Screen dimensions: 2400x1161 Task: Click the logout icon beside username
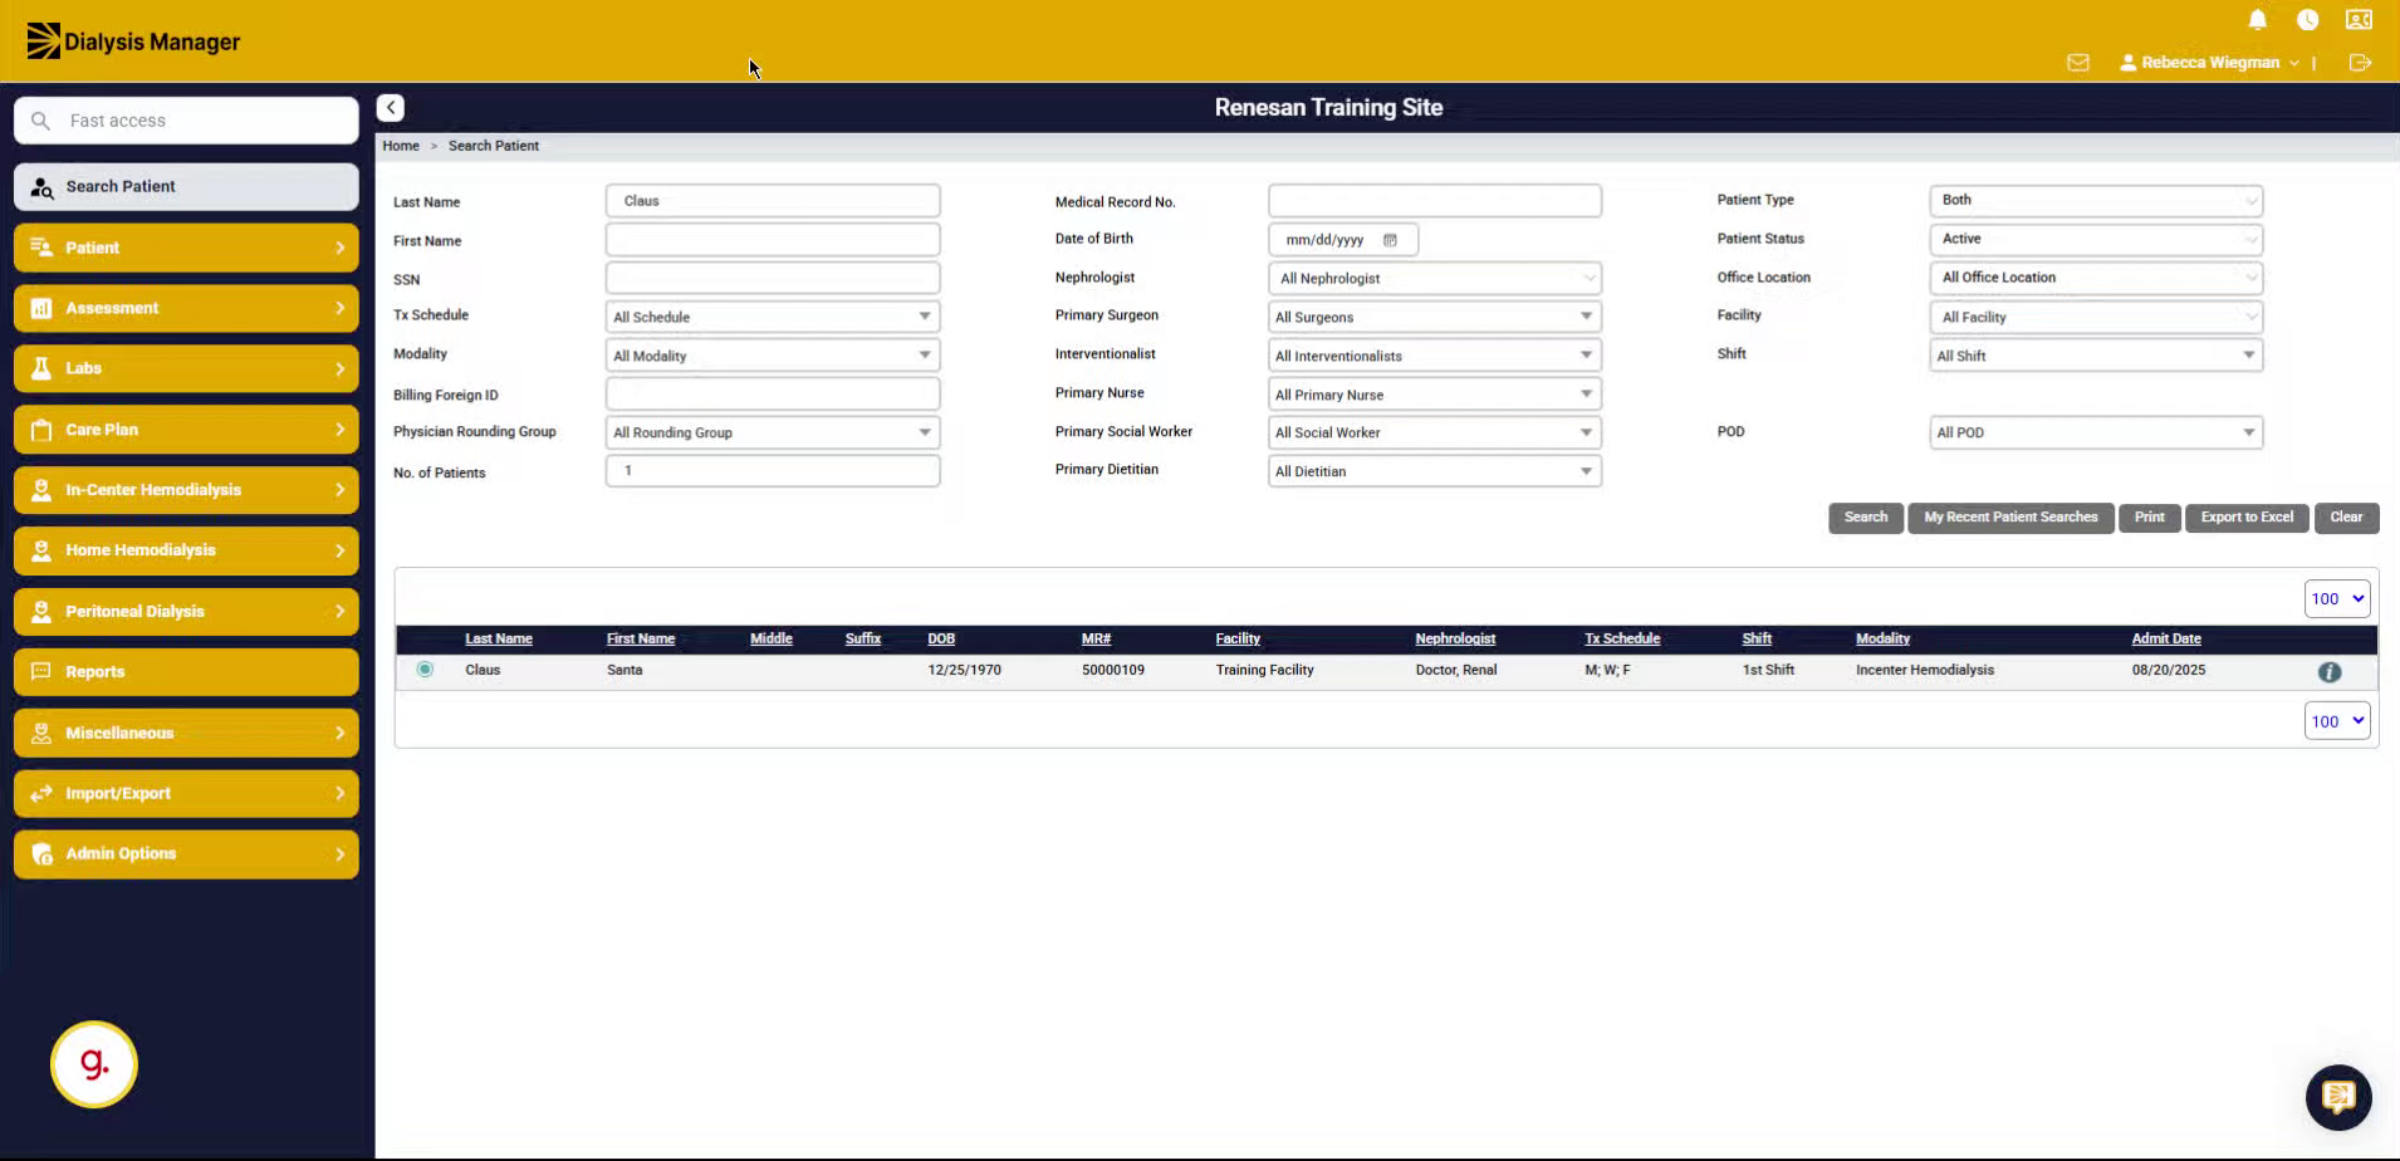(x=2360, y=62)
